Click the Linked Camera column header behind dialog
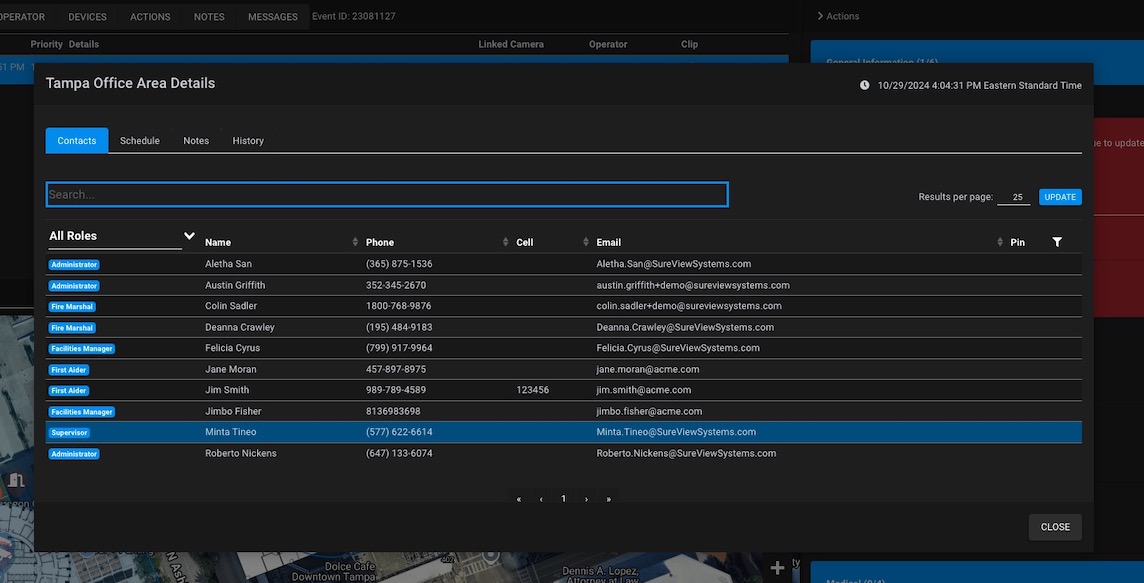 [x=511, y=45]
